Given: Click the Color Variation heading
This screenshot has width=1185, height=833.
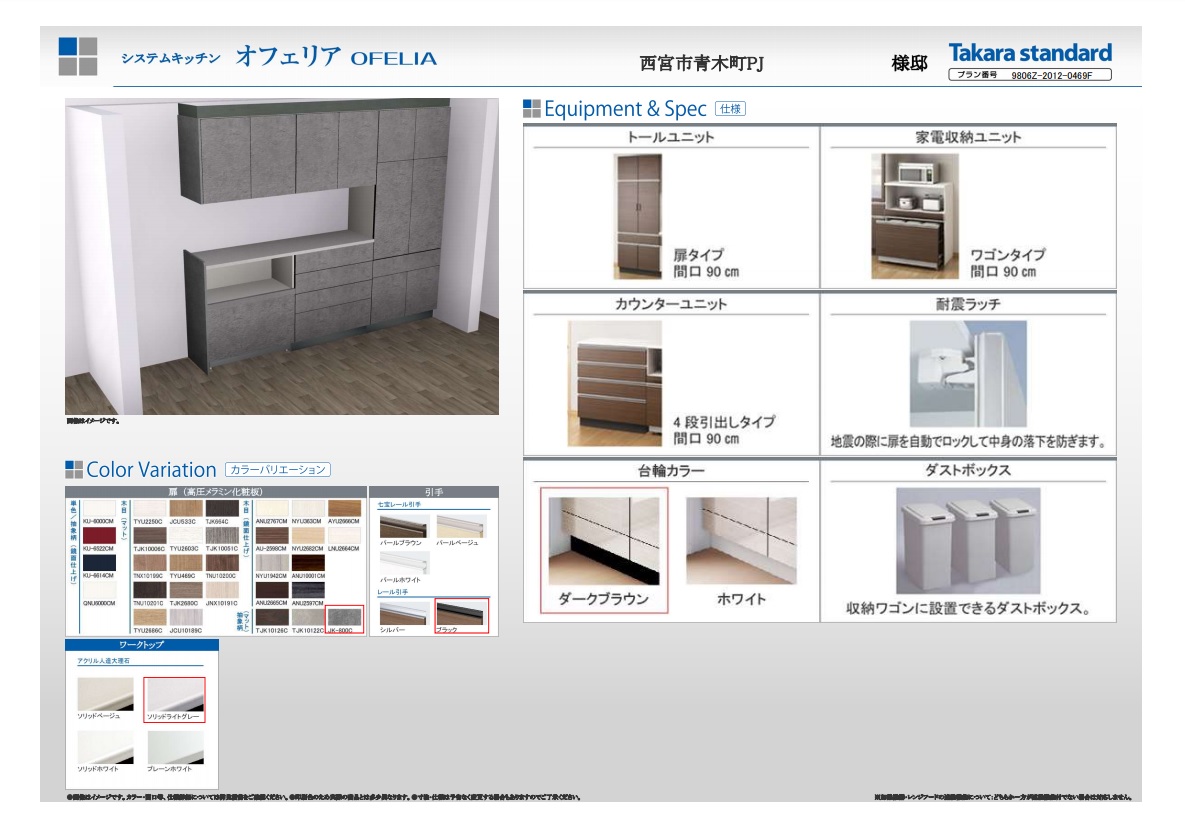Looking at the screenshot, I should pyautogui.click(x=151, y=469).
